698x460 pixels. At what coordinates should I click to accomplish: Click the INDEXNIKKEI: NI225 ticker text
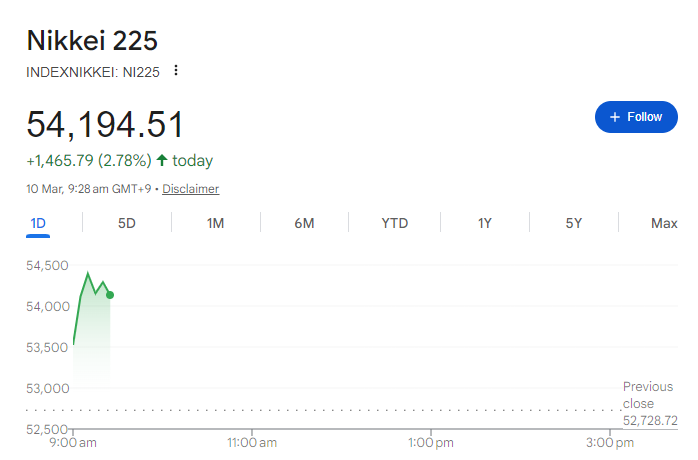tap(93, 71)
